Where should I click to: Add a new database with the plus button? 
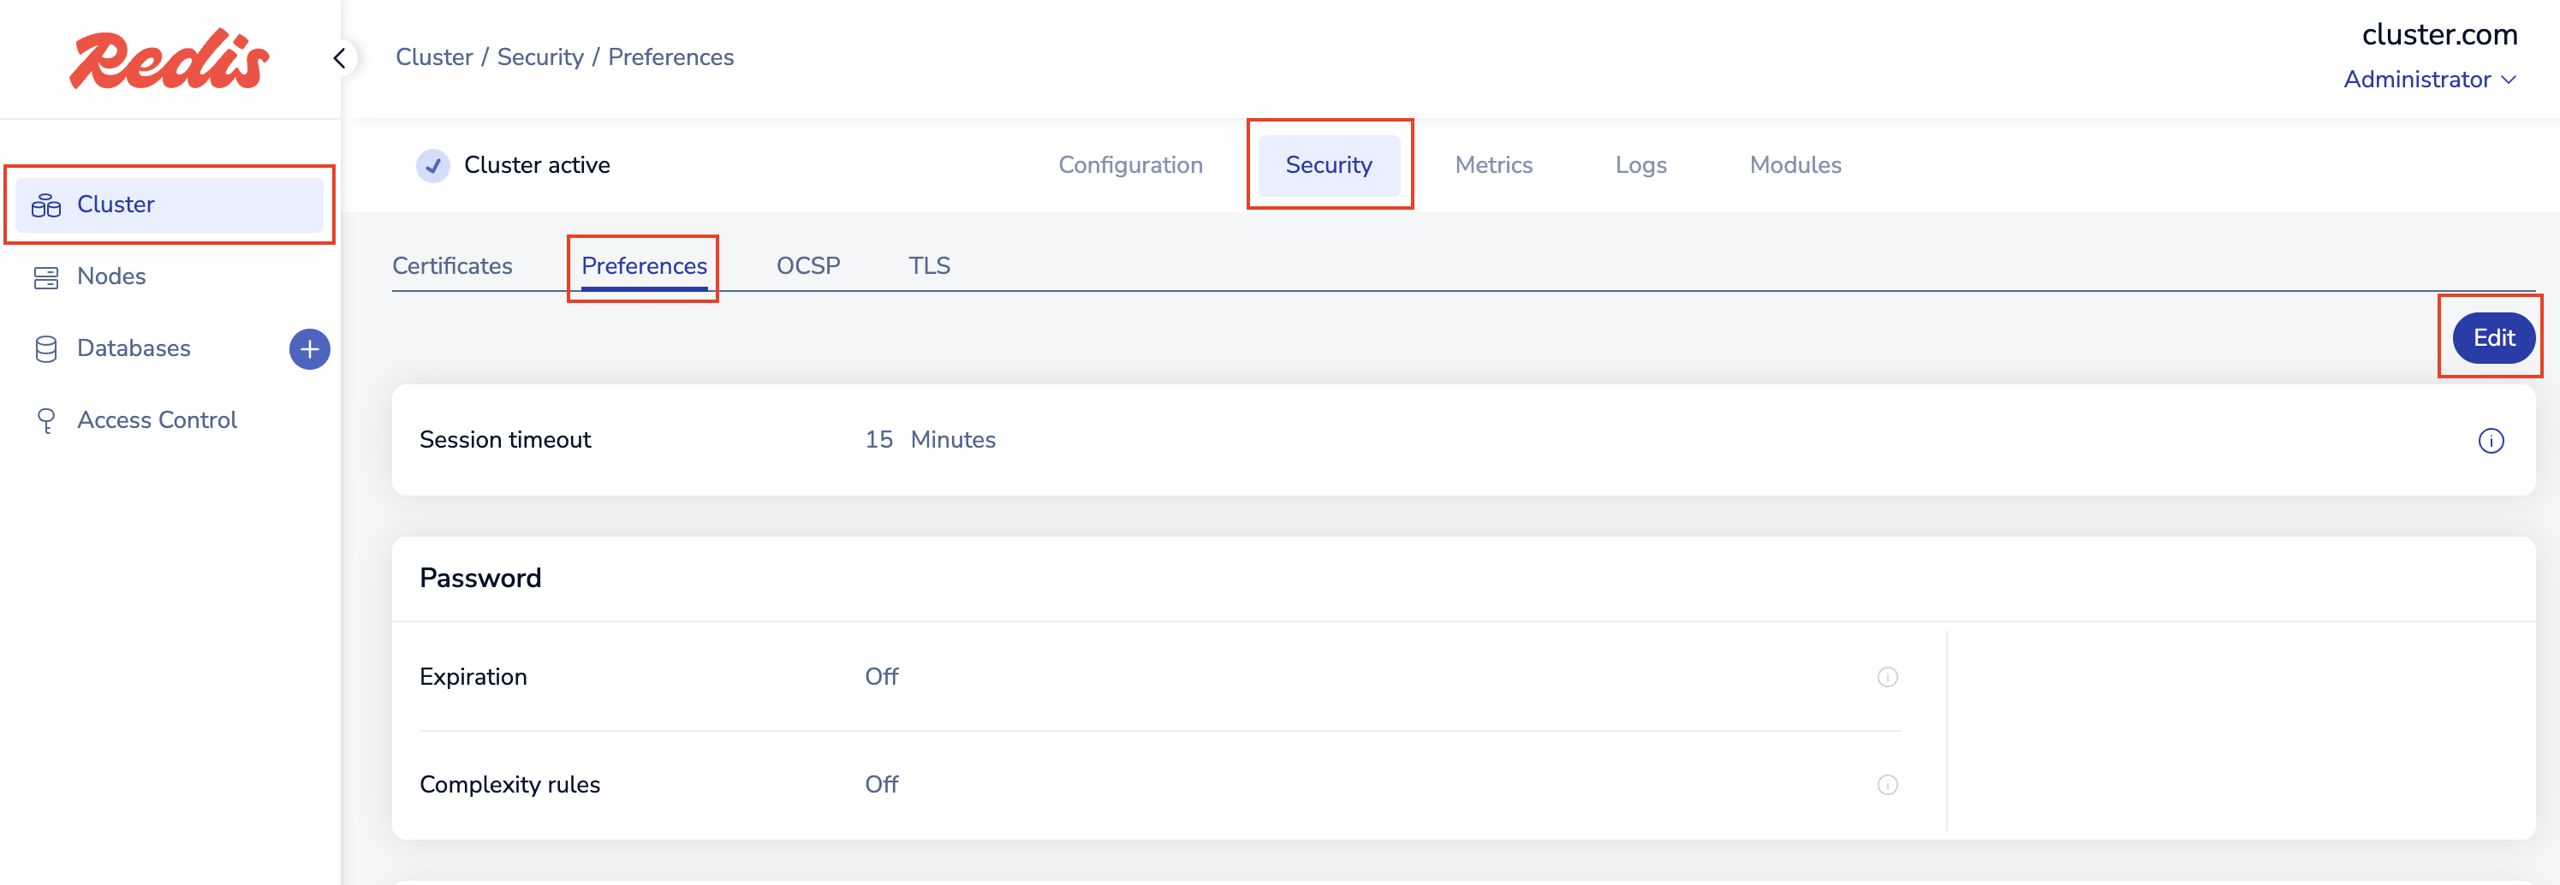tap(310, 349)
